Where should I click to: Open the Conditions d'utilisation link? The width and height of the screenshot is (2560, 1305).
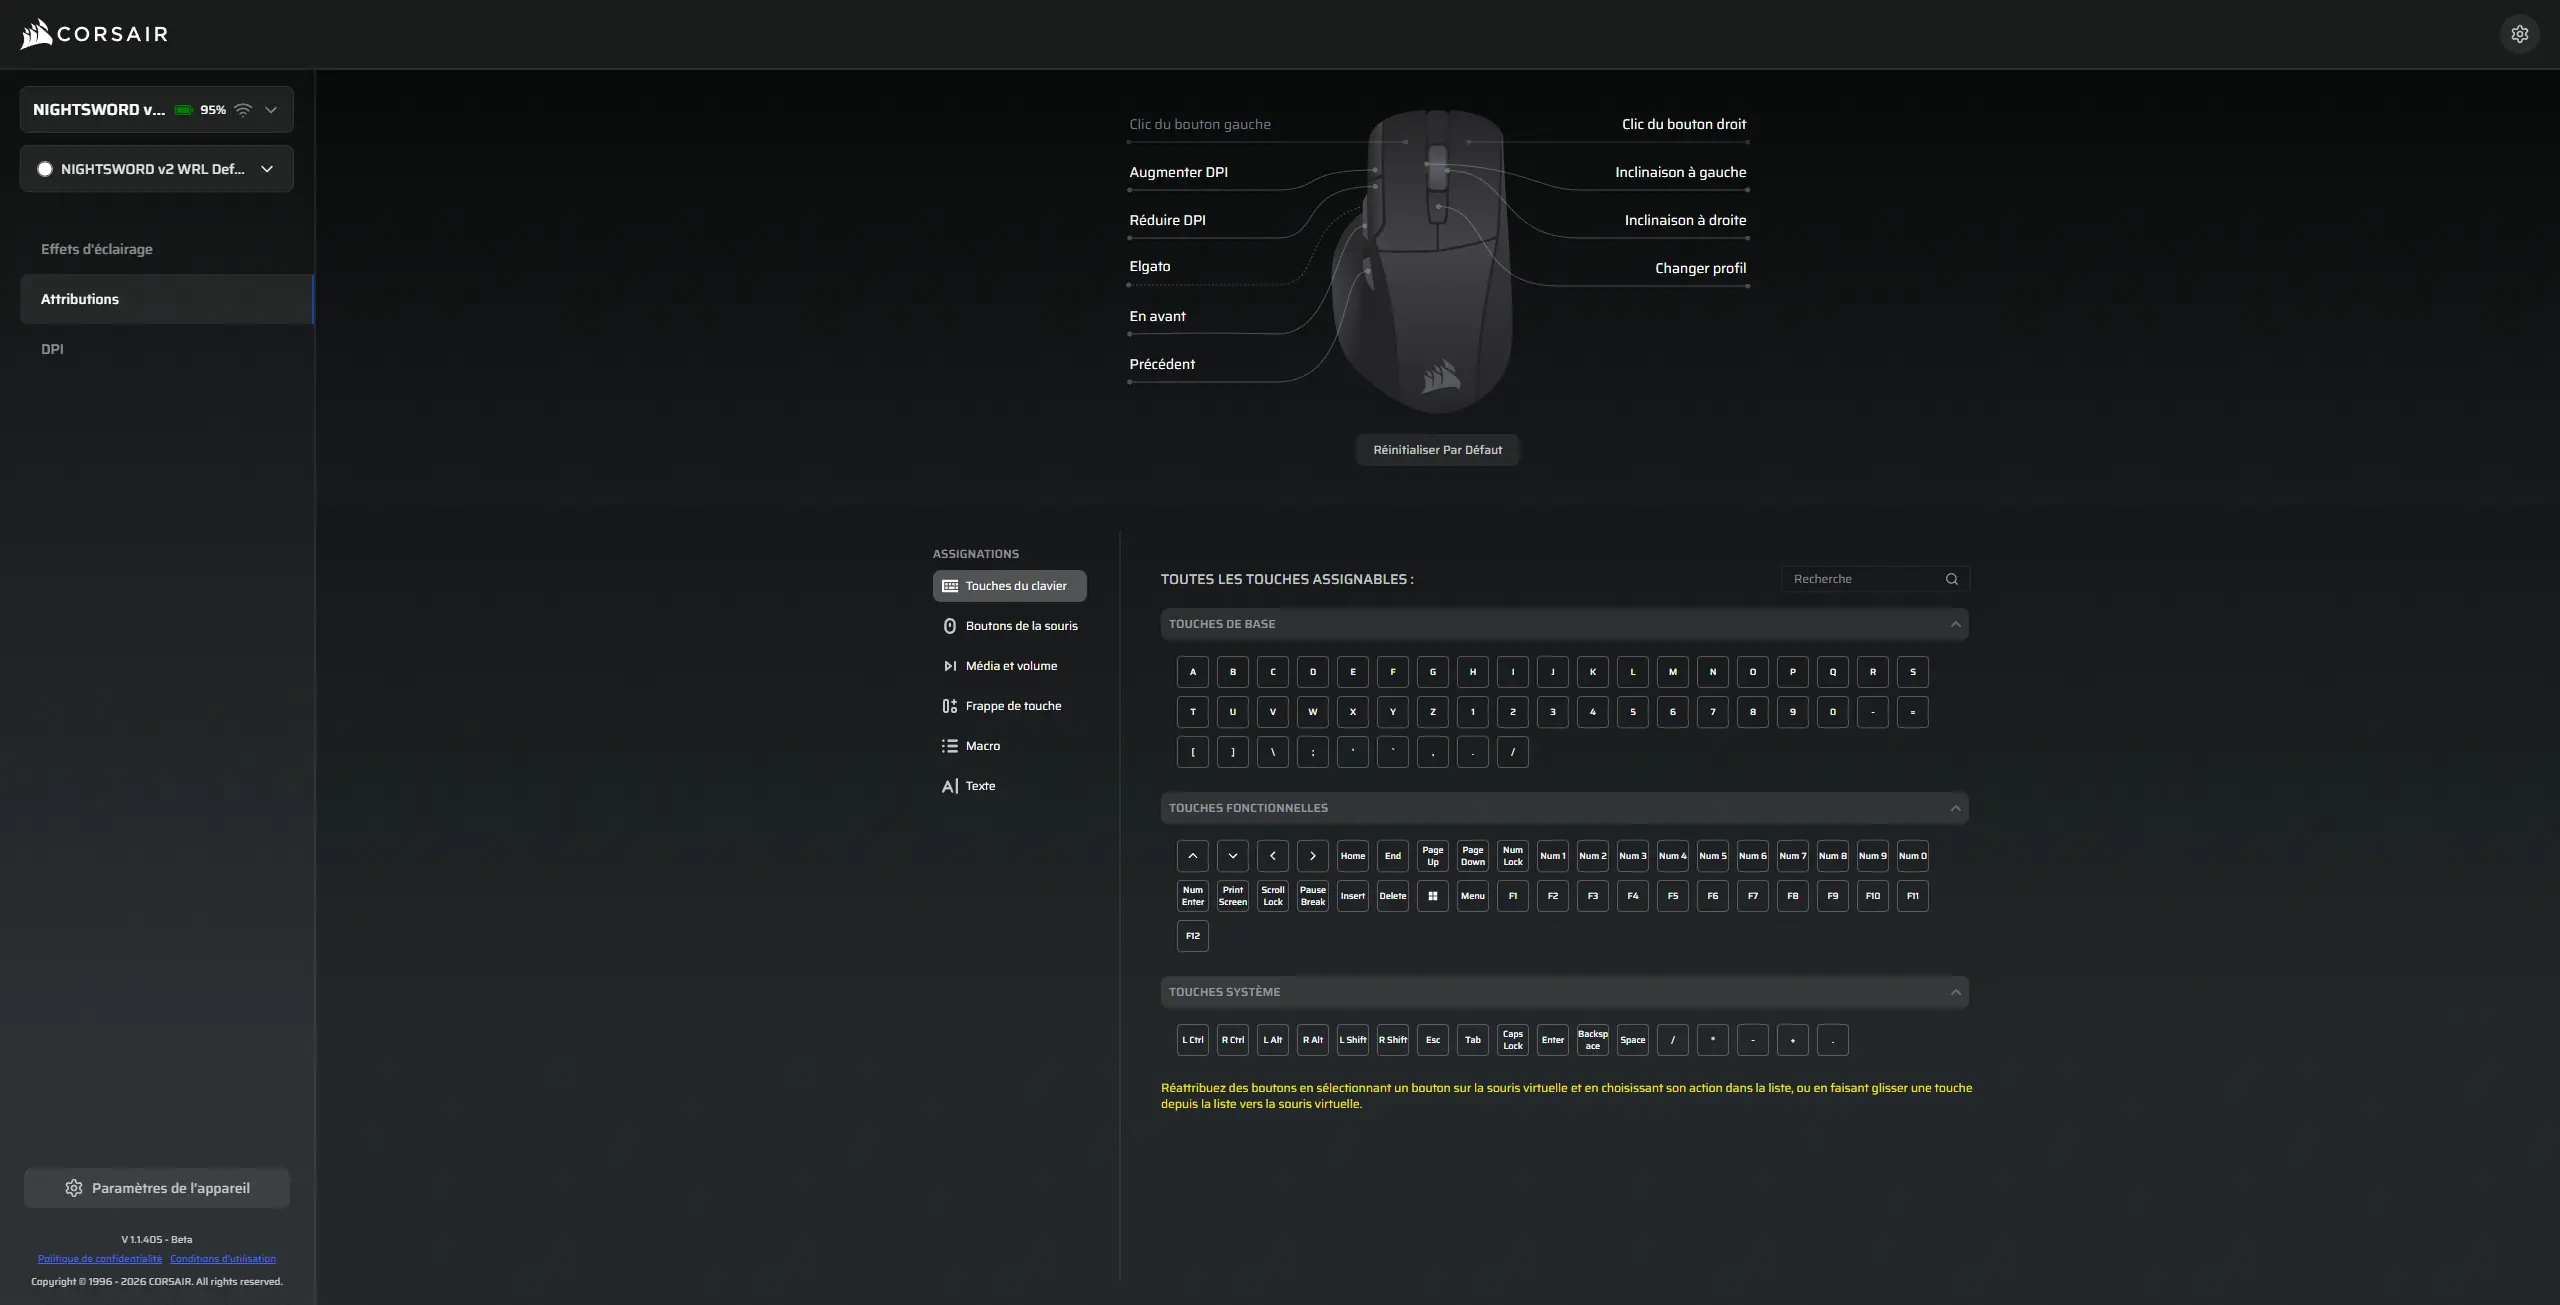[x=223, y=1259]
